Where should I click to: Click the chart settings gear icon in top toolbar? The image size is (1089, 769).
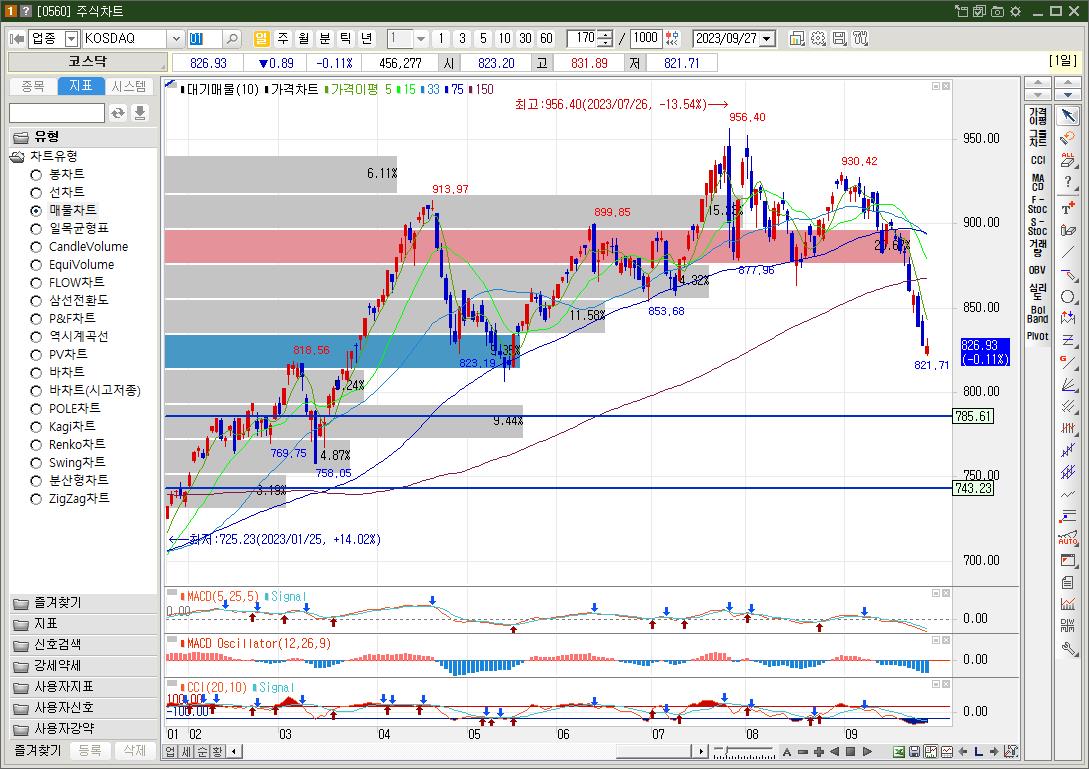tap(818, 38)
